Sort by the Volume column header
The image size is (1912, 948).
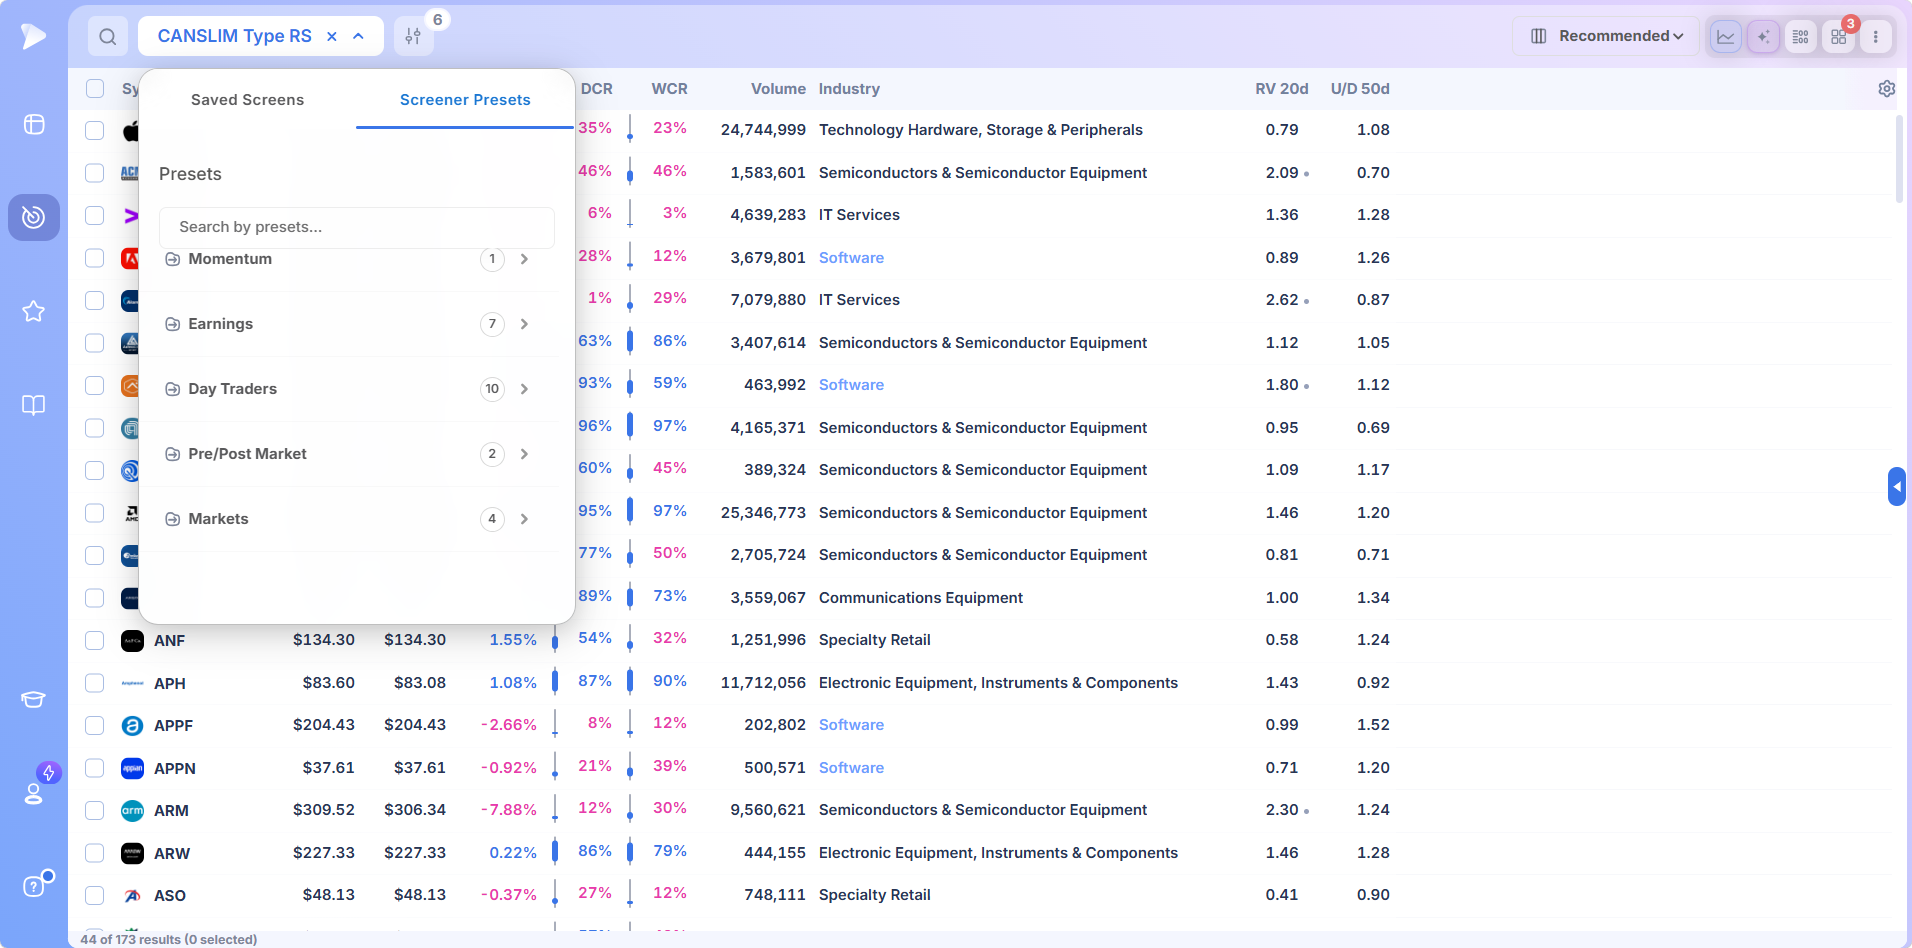click(x=778, y=89)
